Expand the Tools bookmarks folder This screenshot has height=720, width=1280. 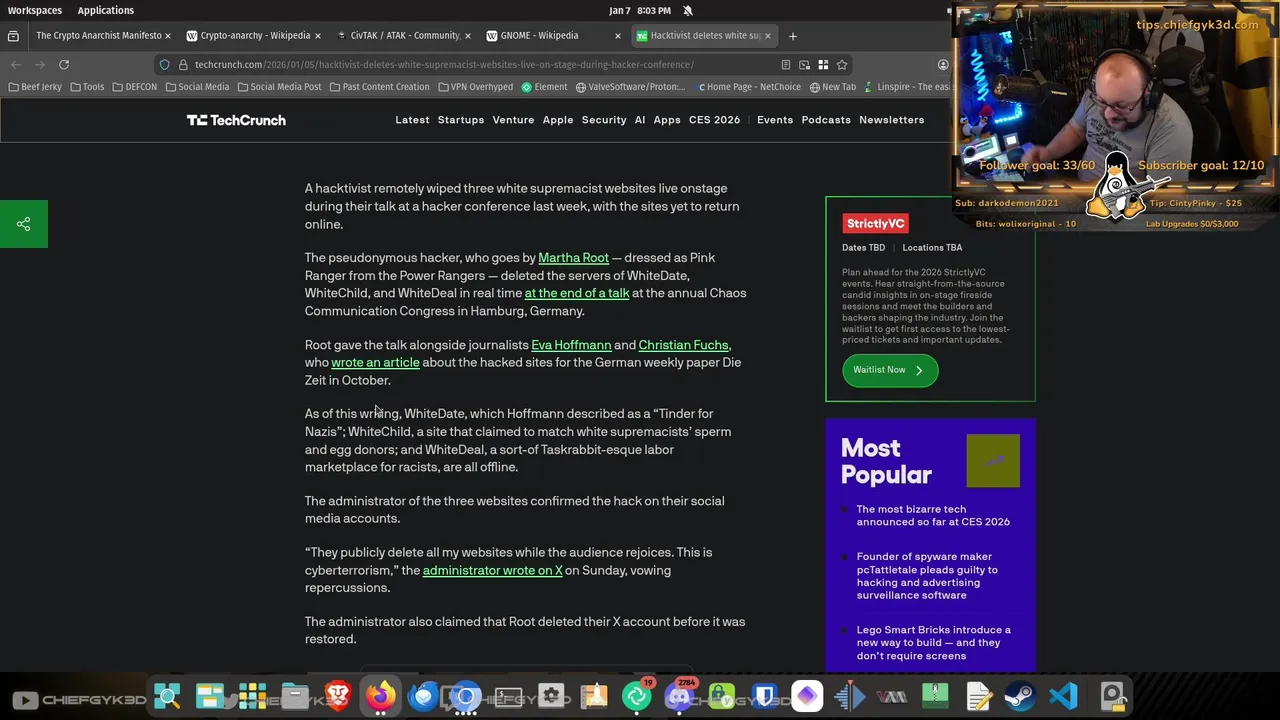tap(87, 87)
